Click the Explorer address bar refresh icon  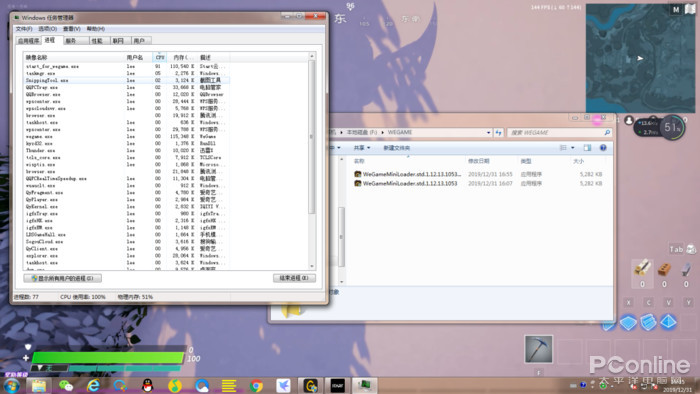point(499,133)
